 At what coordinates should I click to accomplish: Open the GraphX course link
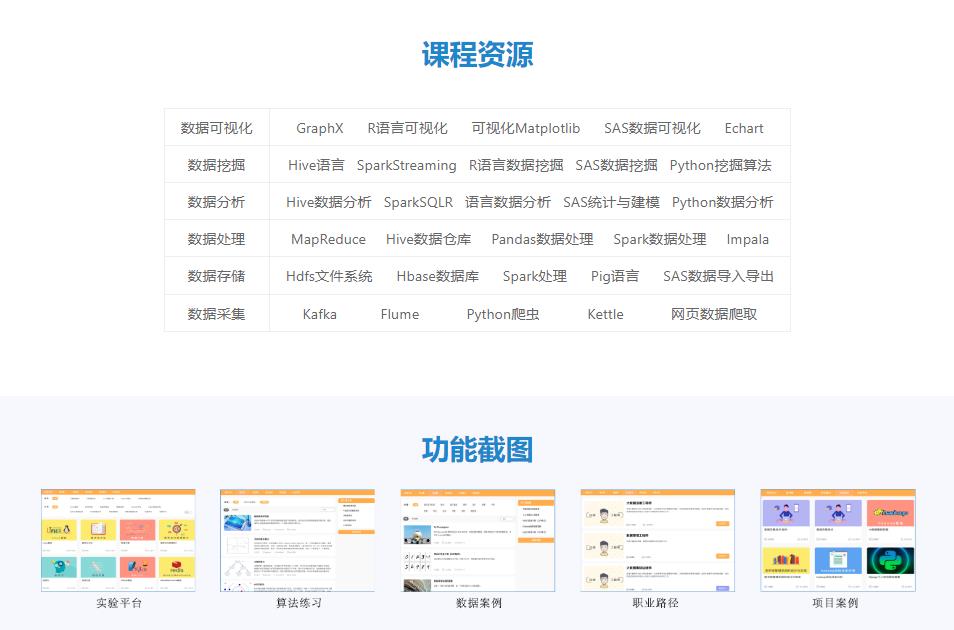(x=319, y=128)
